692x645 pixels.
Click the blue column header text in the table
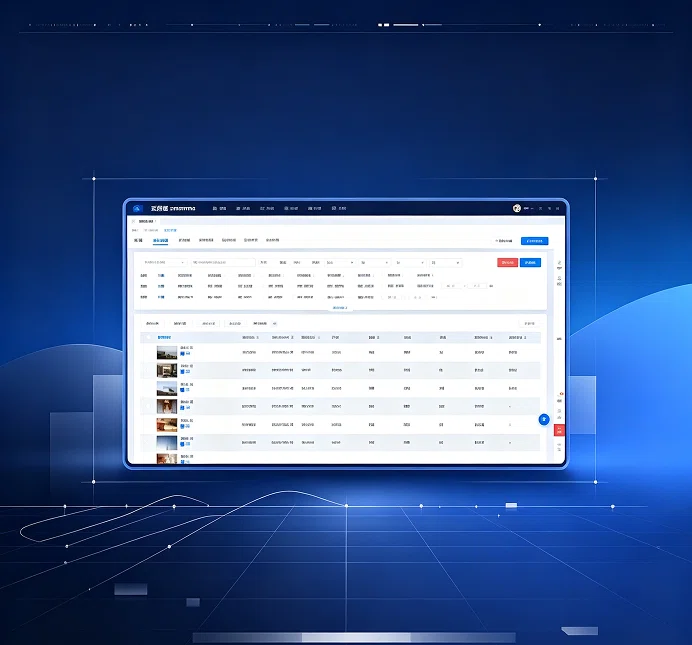click(164, 338)
